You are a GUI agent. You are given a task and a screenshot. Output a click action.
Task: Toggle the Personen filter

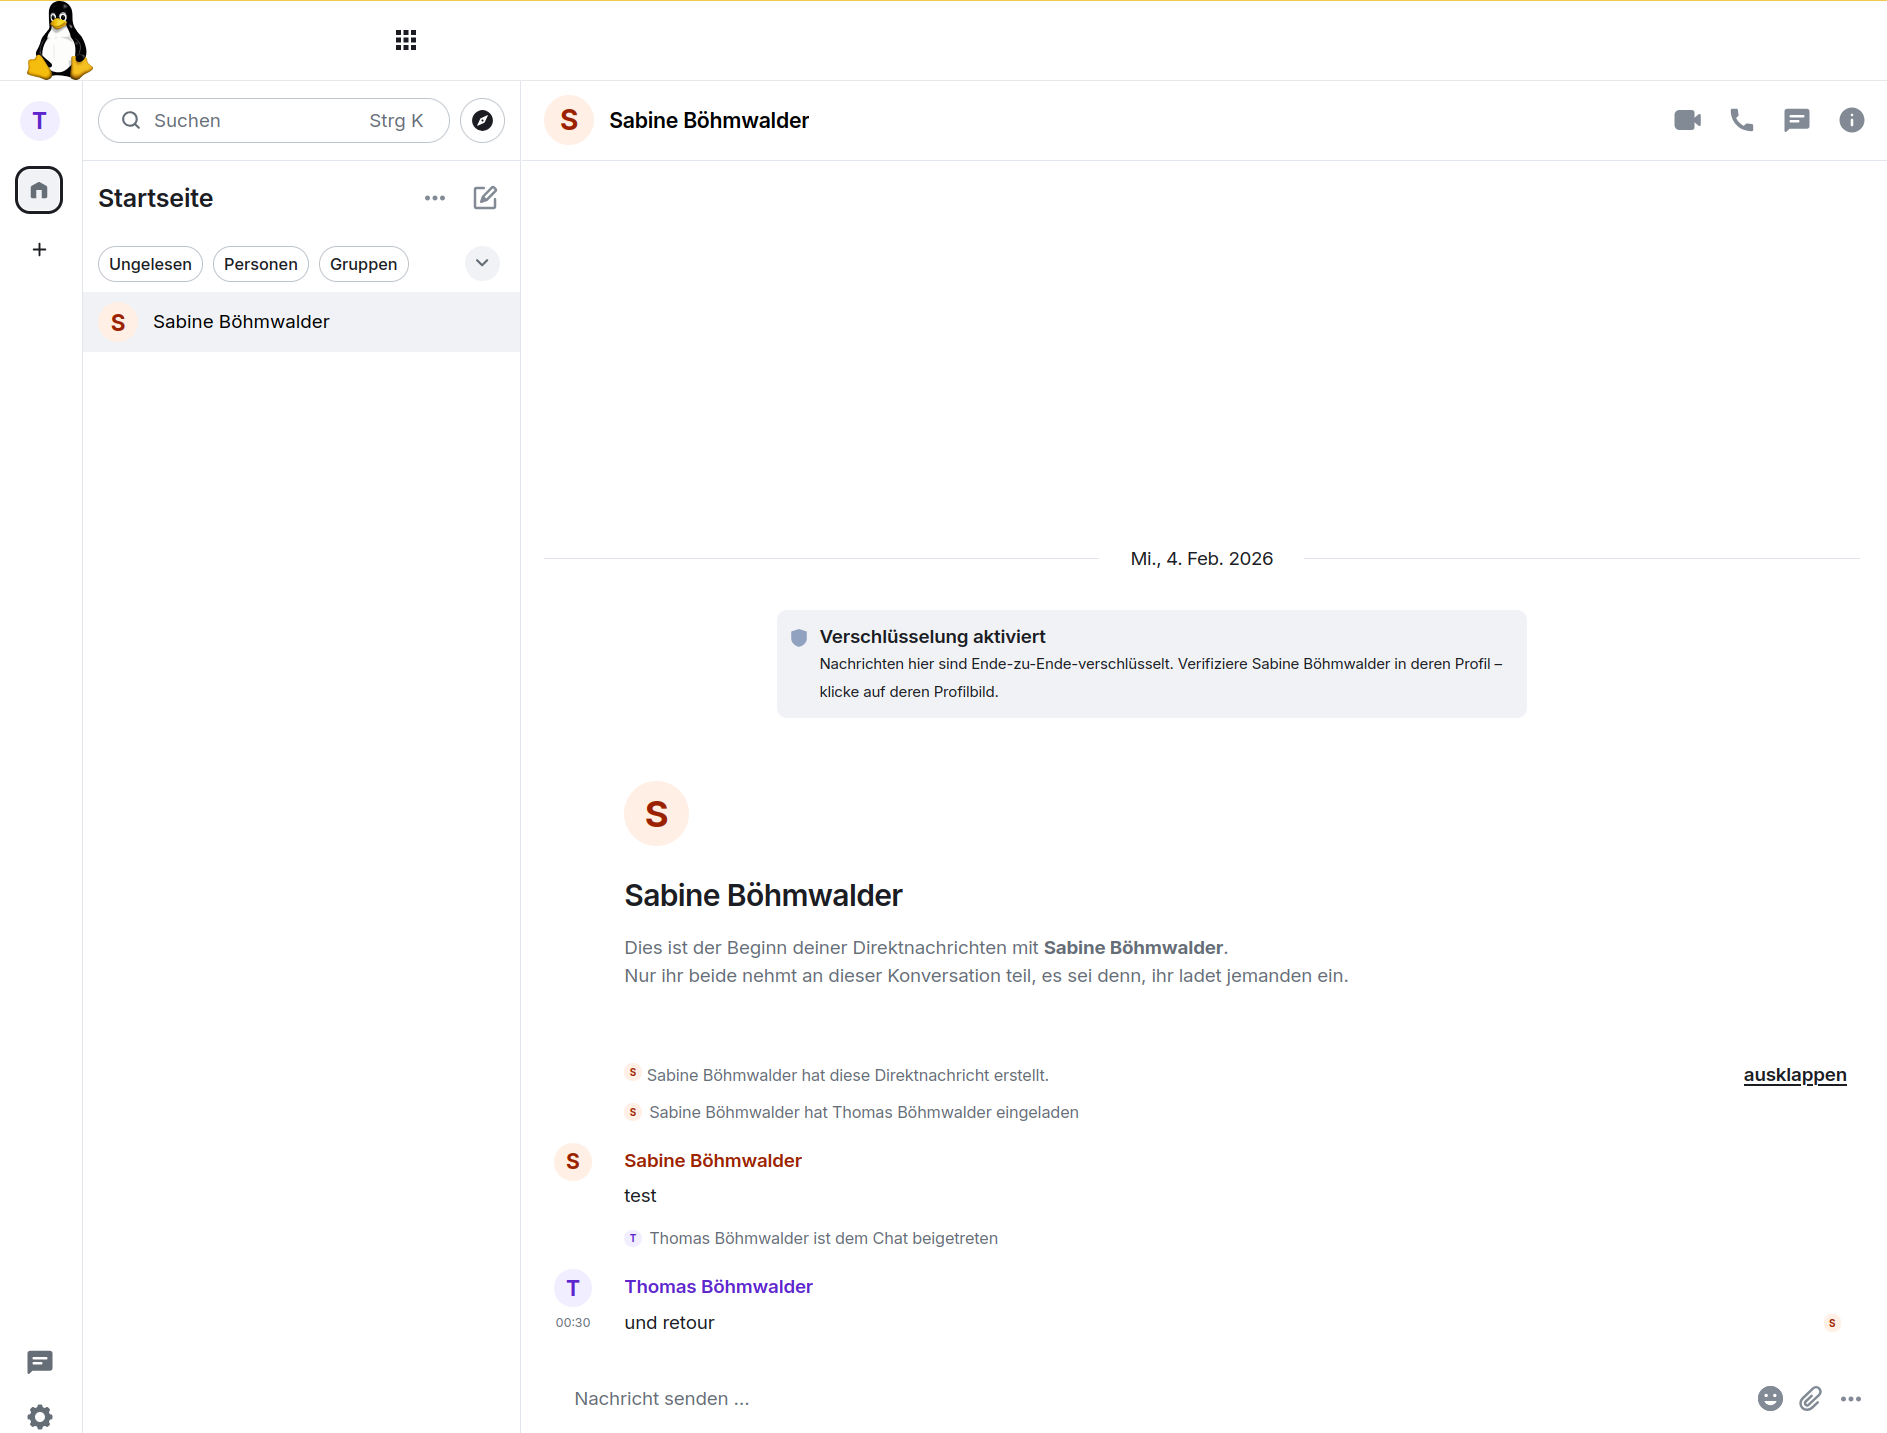coord(260,264)
